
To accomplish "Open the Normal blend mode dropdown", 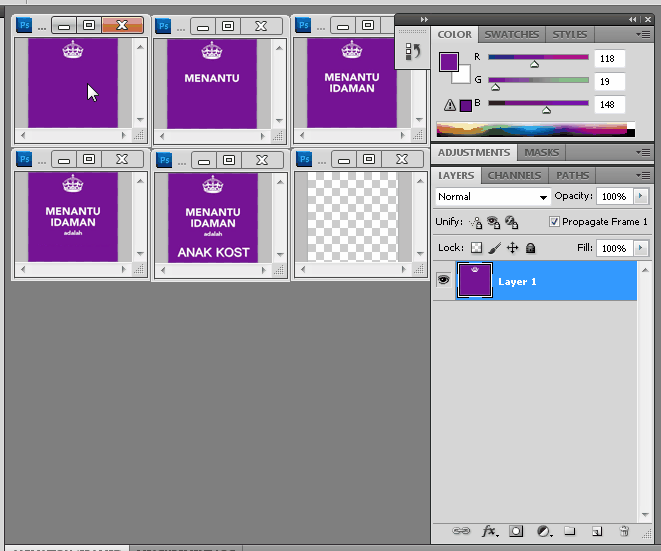I will point(493,197).
